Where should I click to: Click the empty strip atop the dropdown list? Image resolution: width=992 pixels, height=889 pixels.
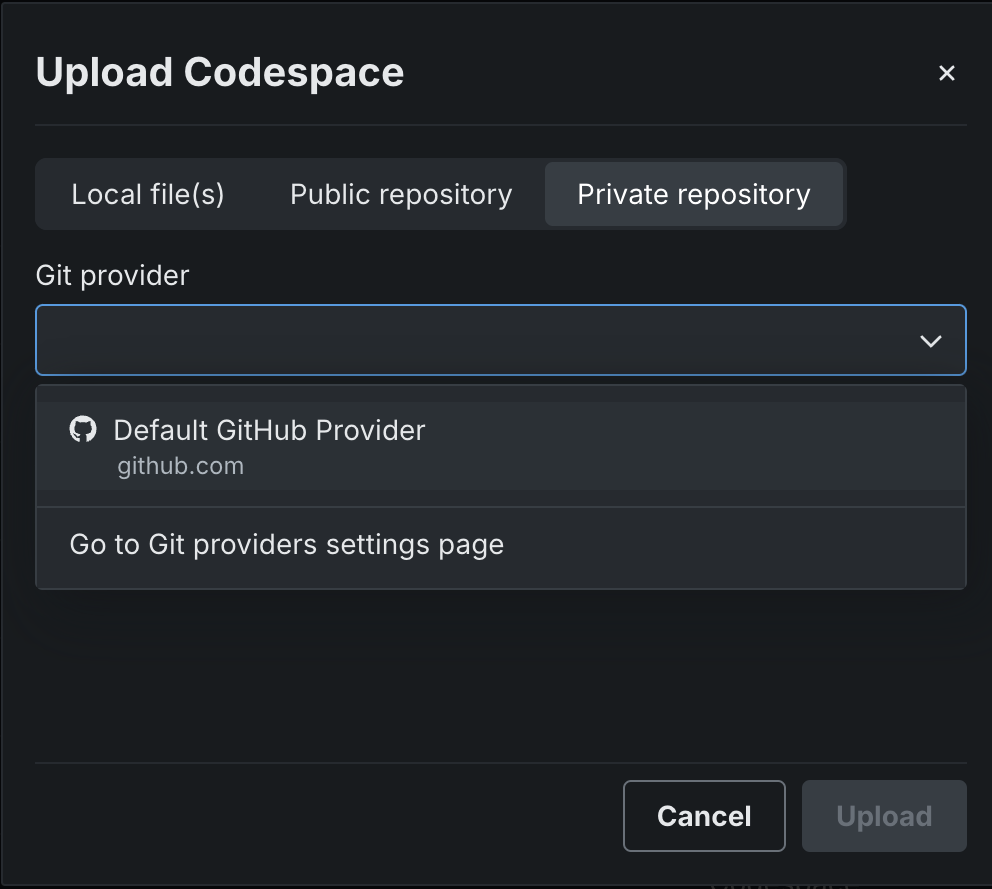[x=500, y=393]
